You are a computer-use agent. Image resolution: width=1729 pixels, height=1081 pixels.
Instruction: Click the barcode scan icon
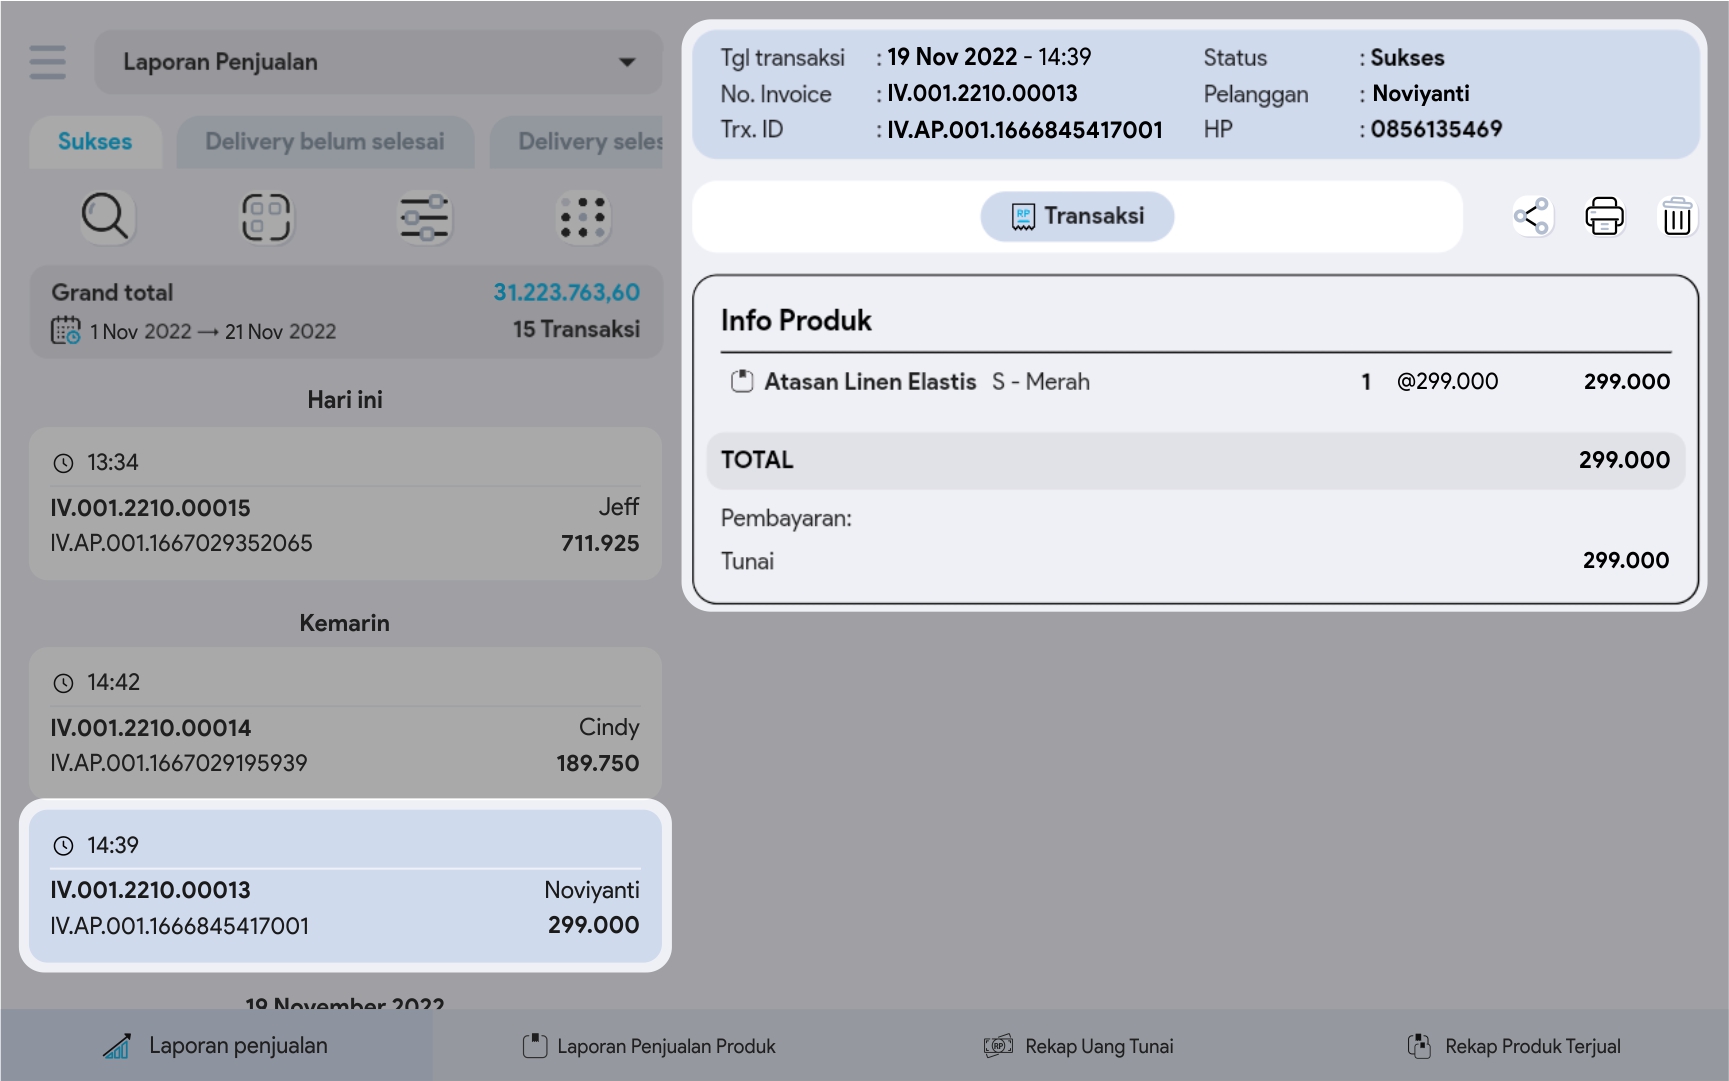[x=265, y=217]
